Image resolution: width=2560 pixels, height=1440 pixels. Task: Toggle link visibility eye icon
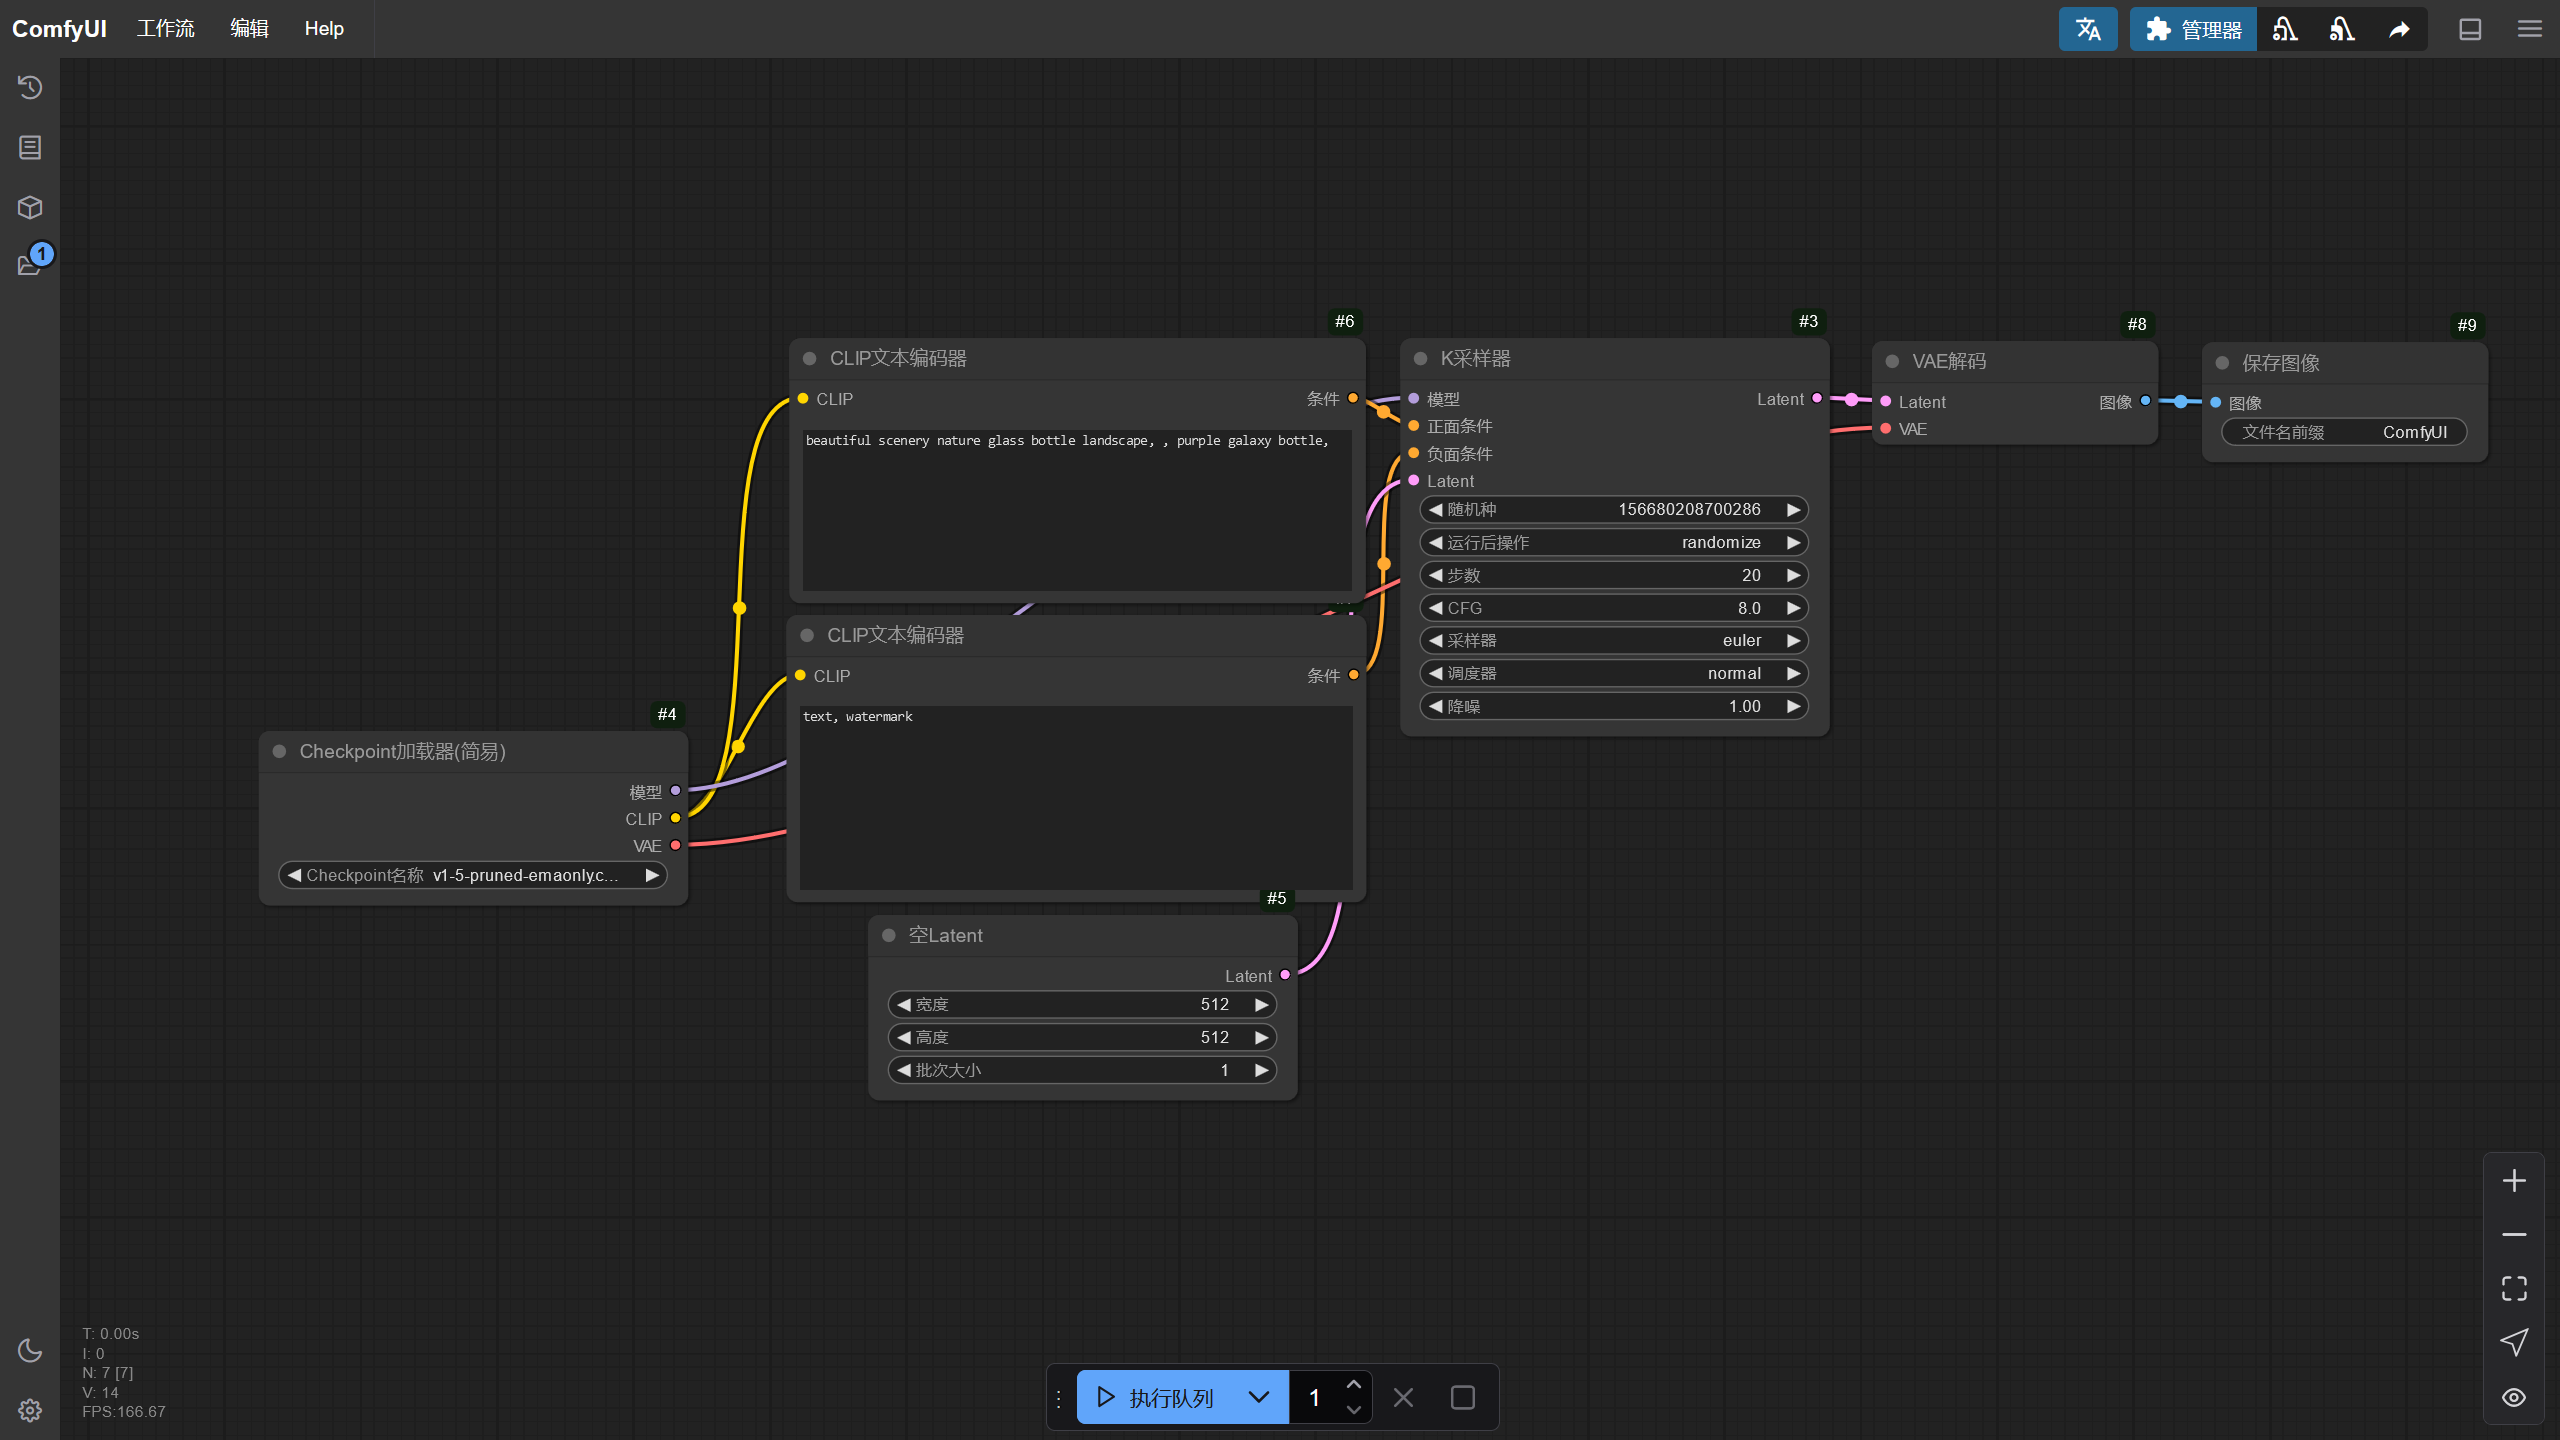coord(2514,1397)
